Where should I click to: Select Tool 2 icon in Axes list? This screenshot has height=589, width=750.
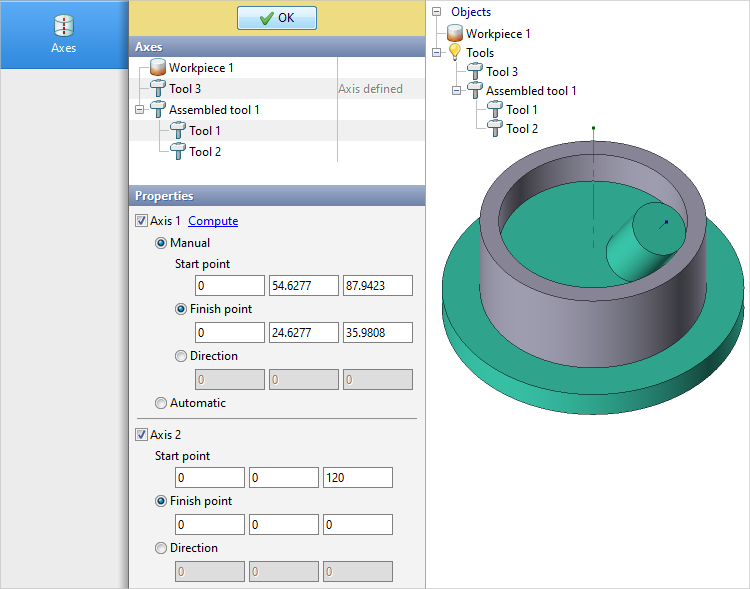point(178,151)
